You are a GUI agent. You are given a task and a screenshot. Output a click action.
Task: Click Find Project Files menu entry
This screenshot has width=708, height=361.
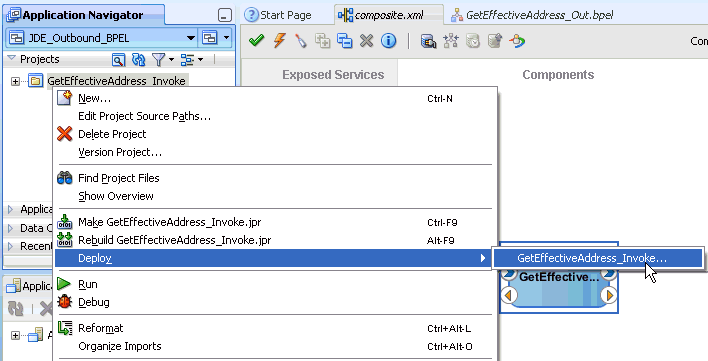coord(275,178)
